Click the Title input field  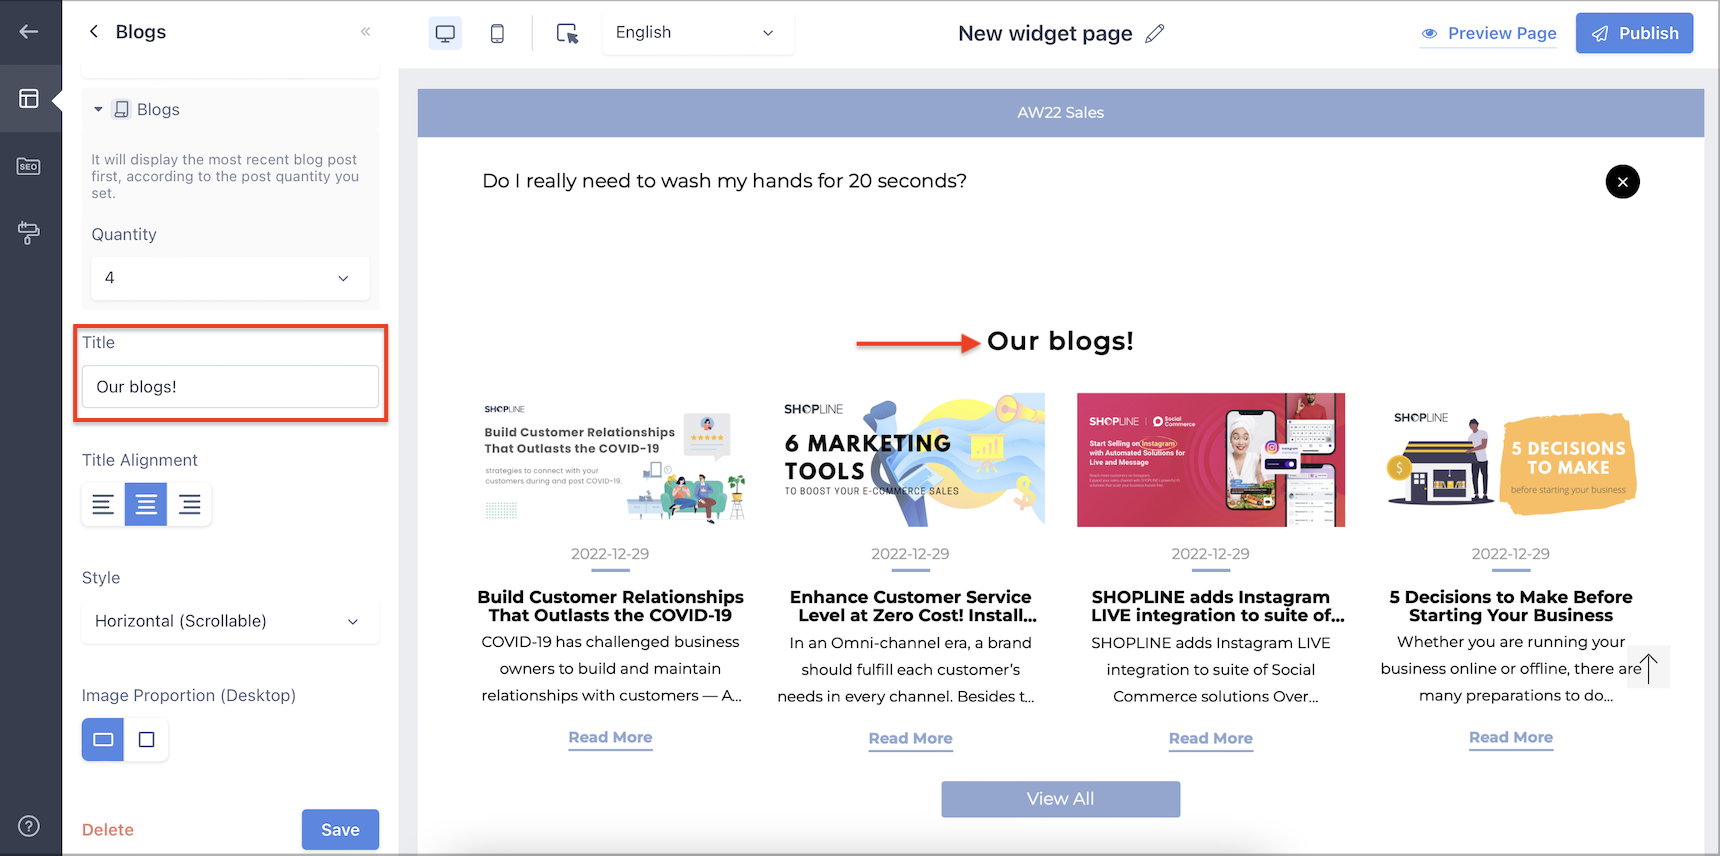coord(230,387)
